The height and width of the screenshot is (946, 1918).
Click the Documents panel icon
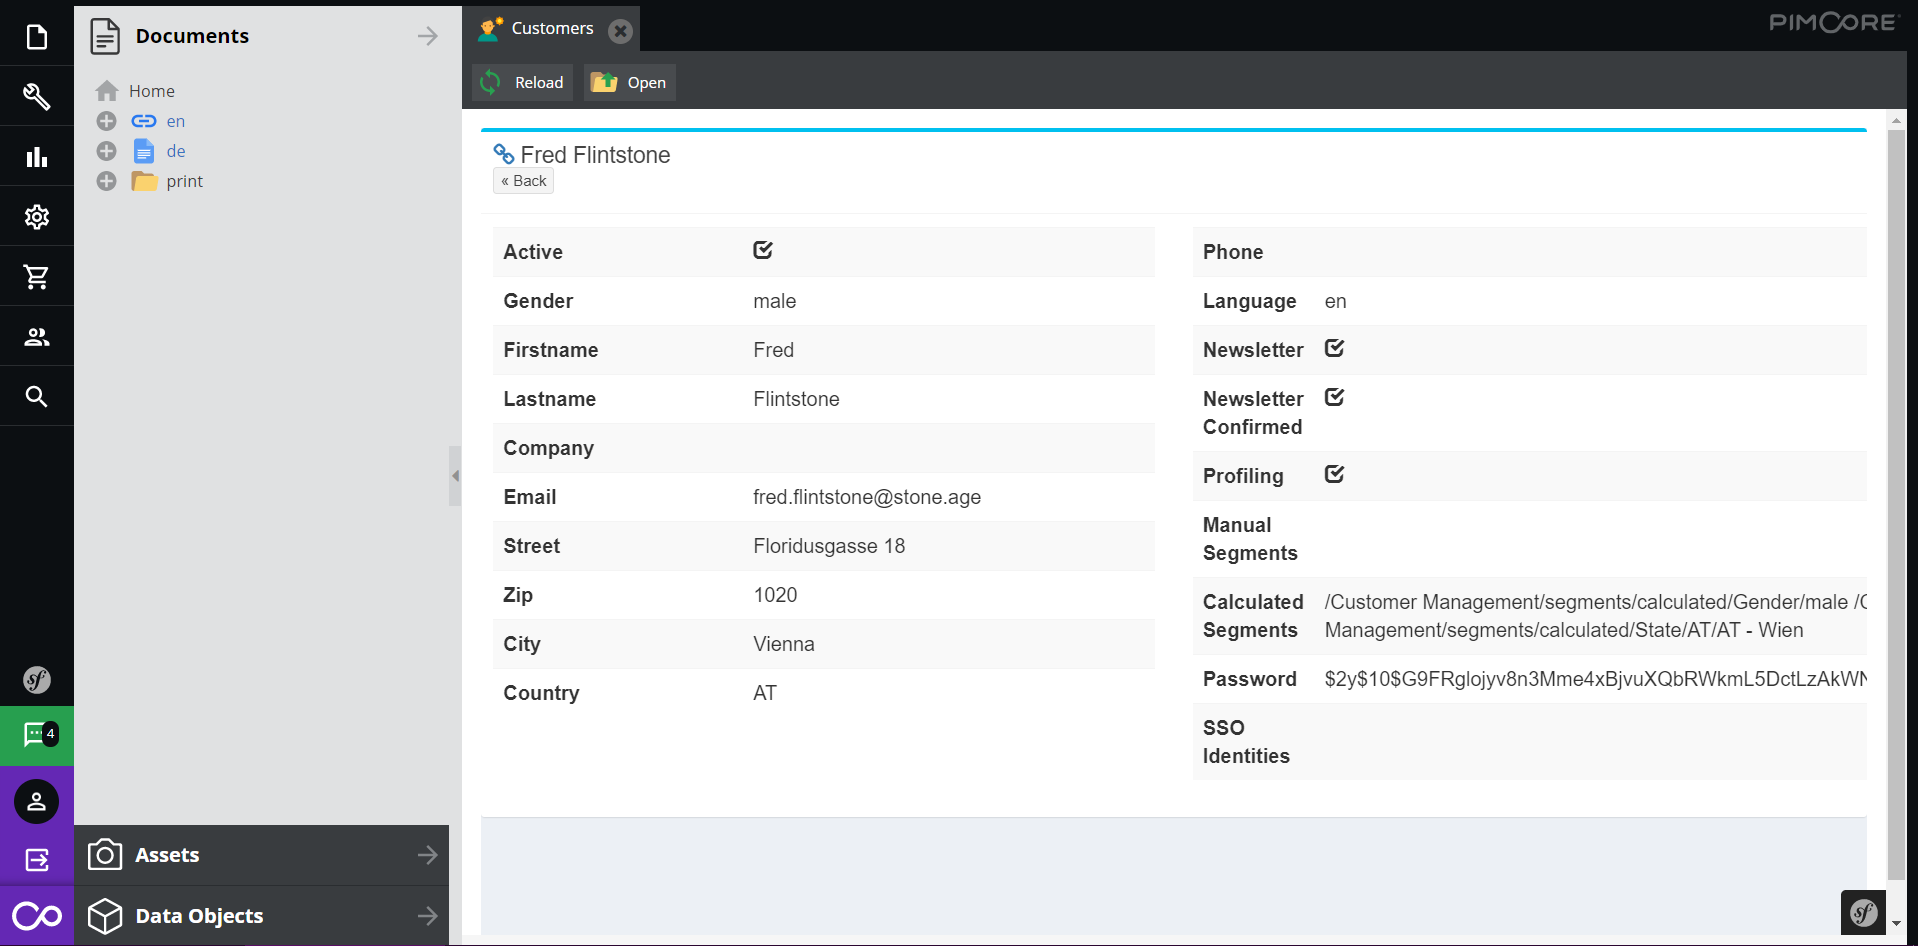coord(105,36)
